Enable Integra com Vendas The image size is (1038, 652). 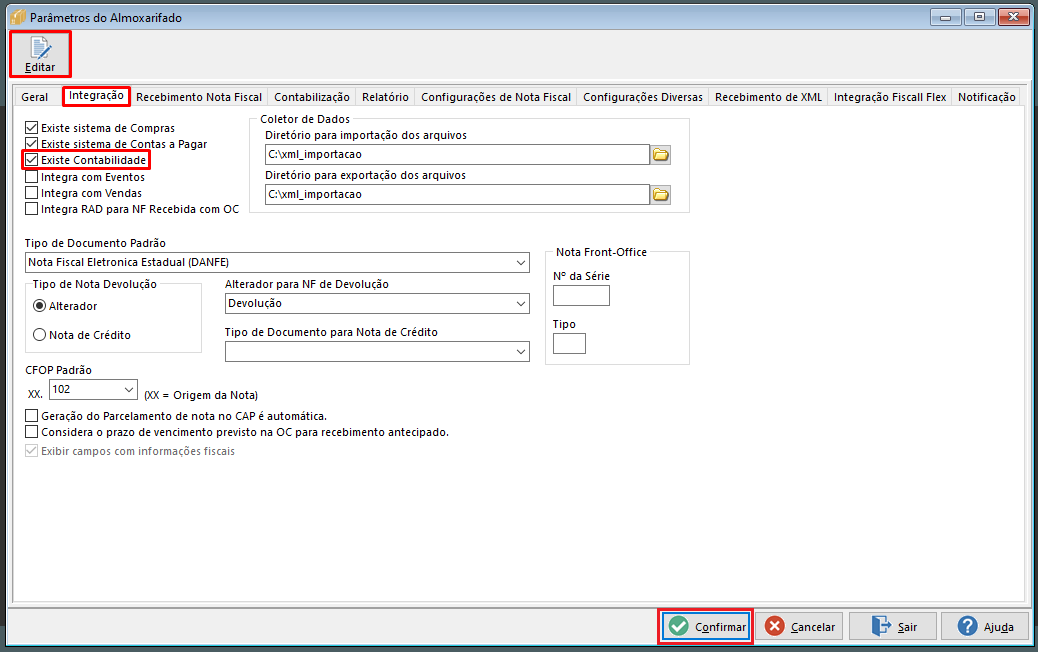coord(31,193)
